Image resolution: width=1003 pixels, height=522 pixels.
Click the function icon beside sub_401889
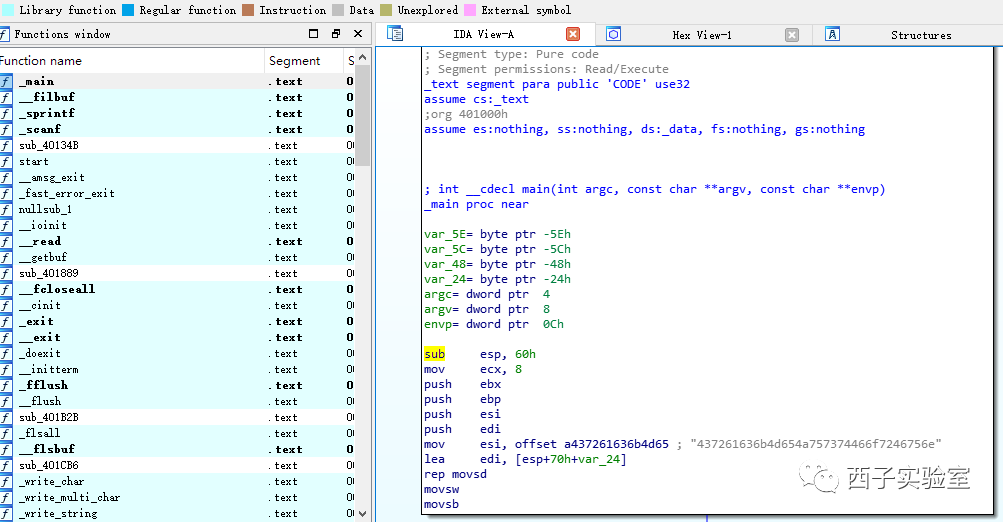6,273
